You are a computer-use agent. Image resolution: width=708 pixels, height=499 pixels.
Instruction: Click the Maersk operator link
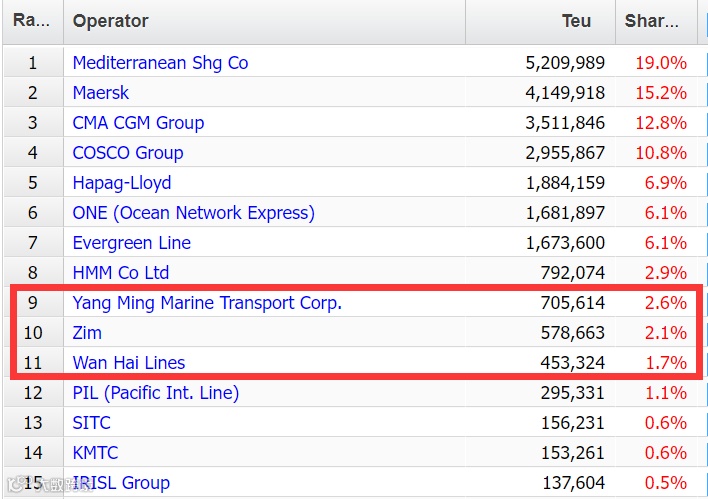point(101,93)
